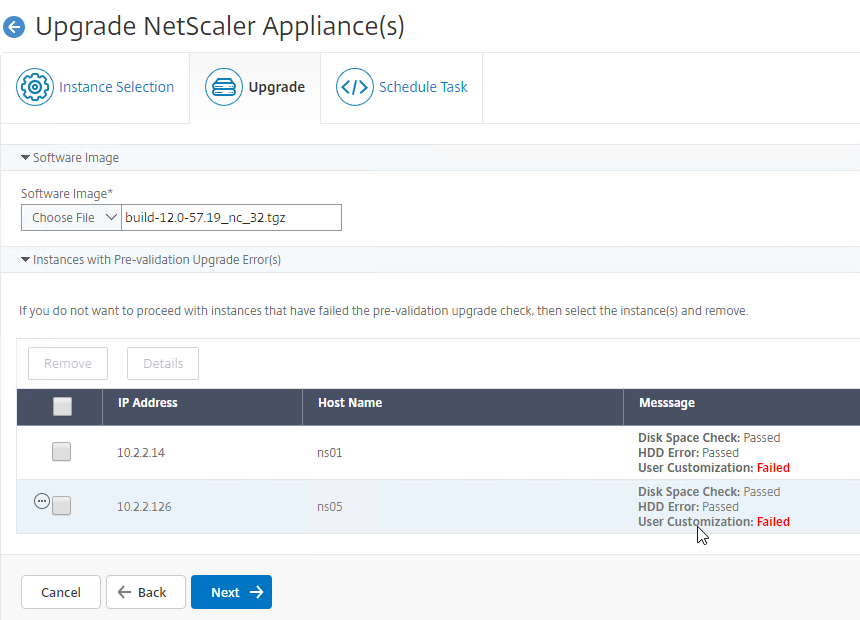Sort by IP Address column header
This screenshot has height=620, width=860.
148,403
